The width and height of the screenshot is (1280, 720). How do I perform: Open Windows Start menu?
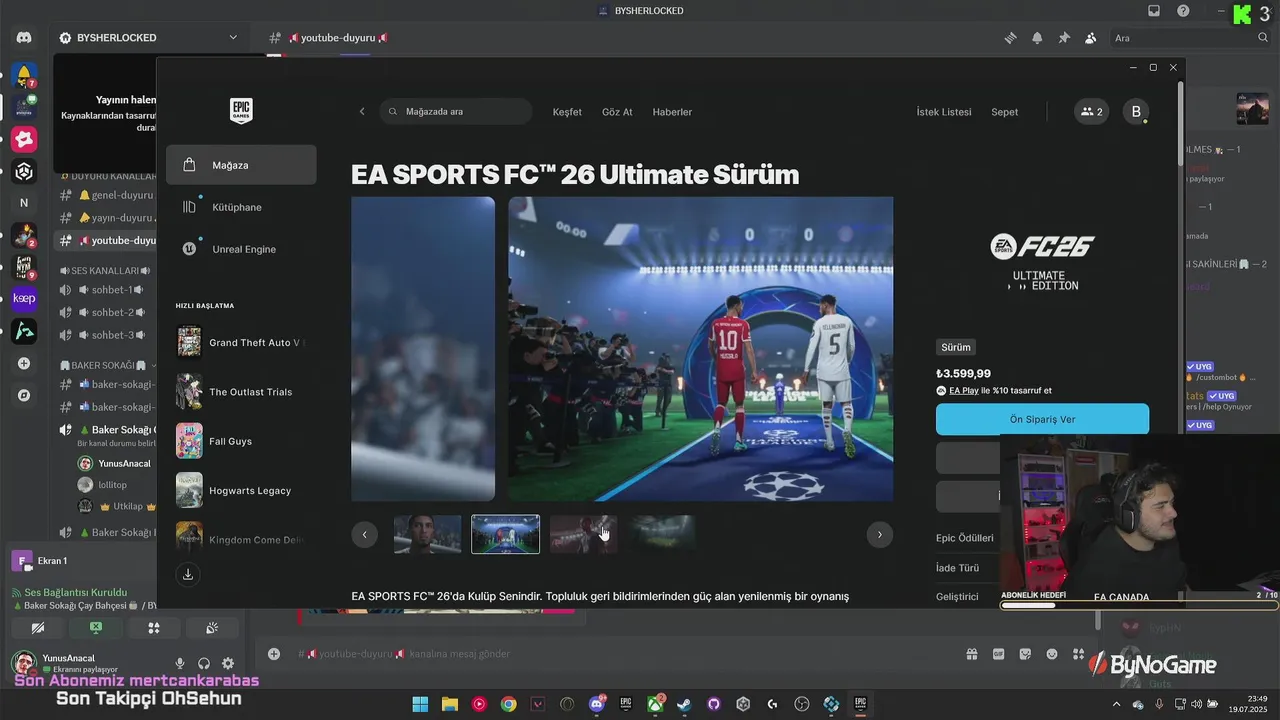click(420, 704)
